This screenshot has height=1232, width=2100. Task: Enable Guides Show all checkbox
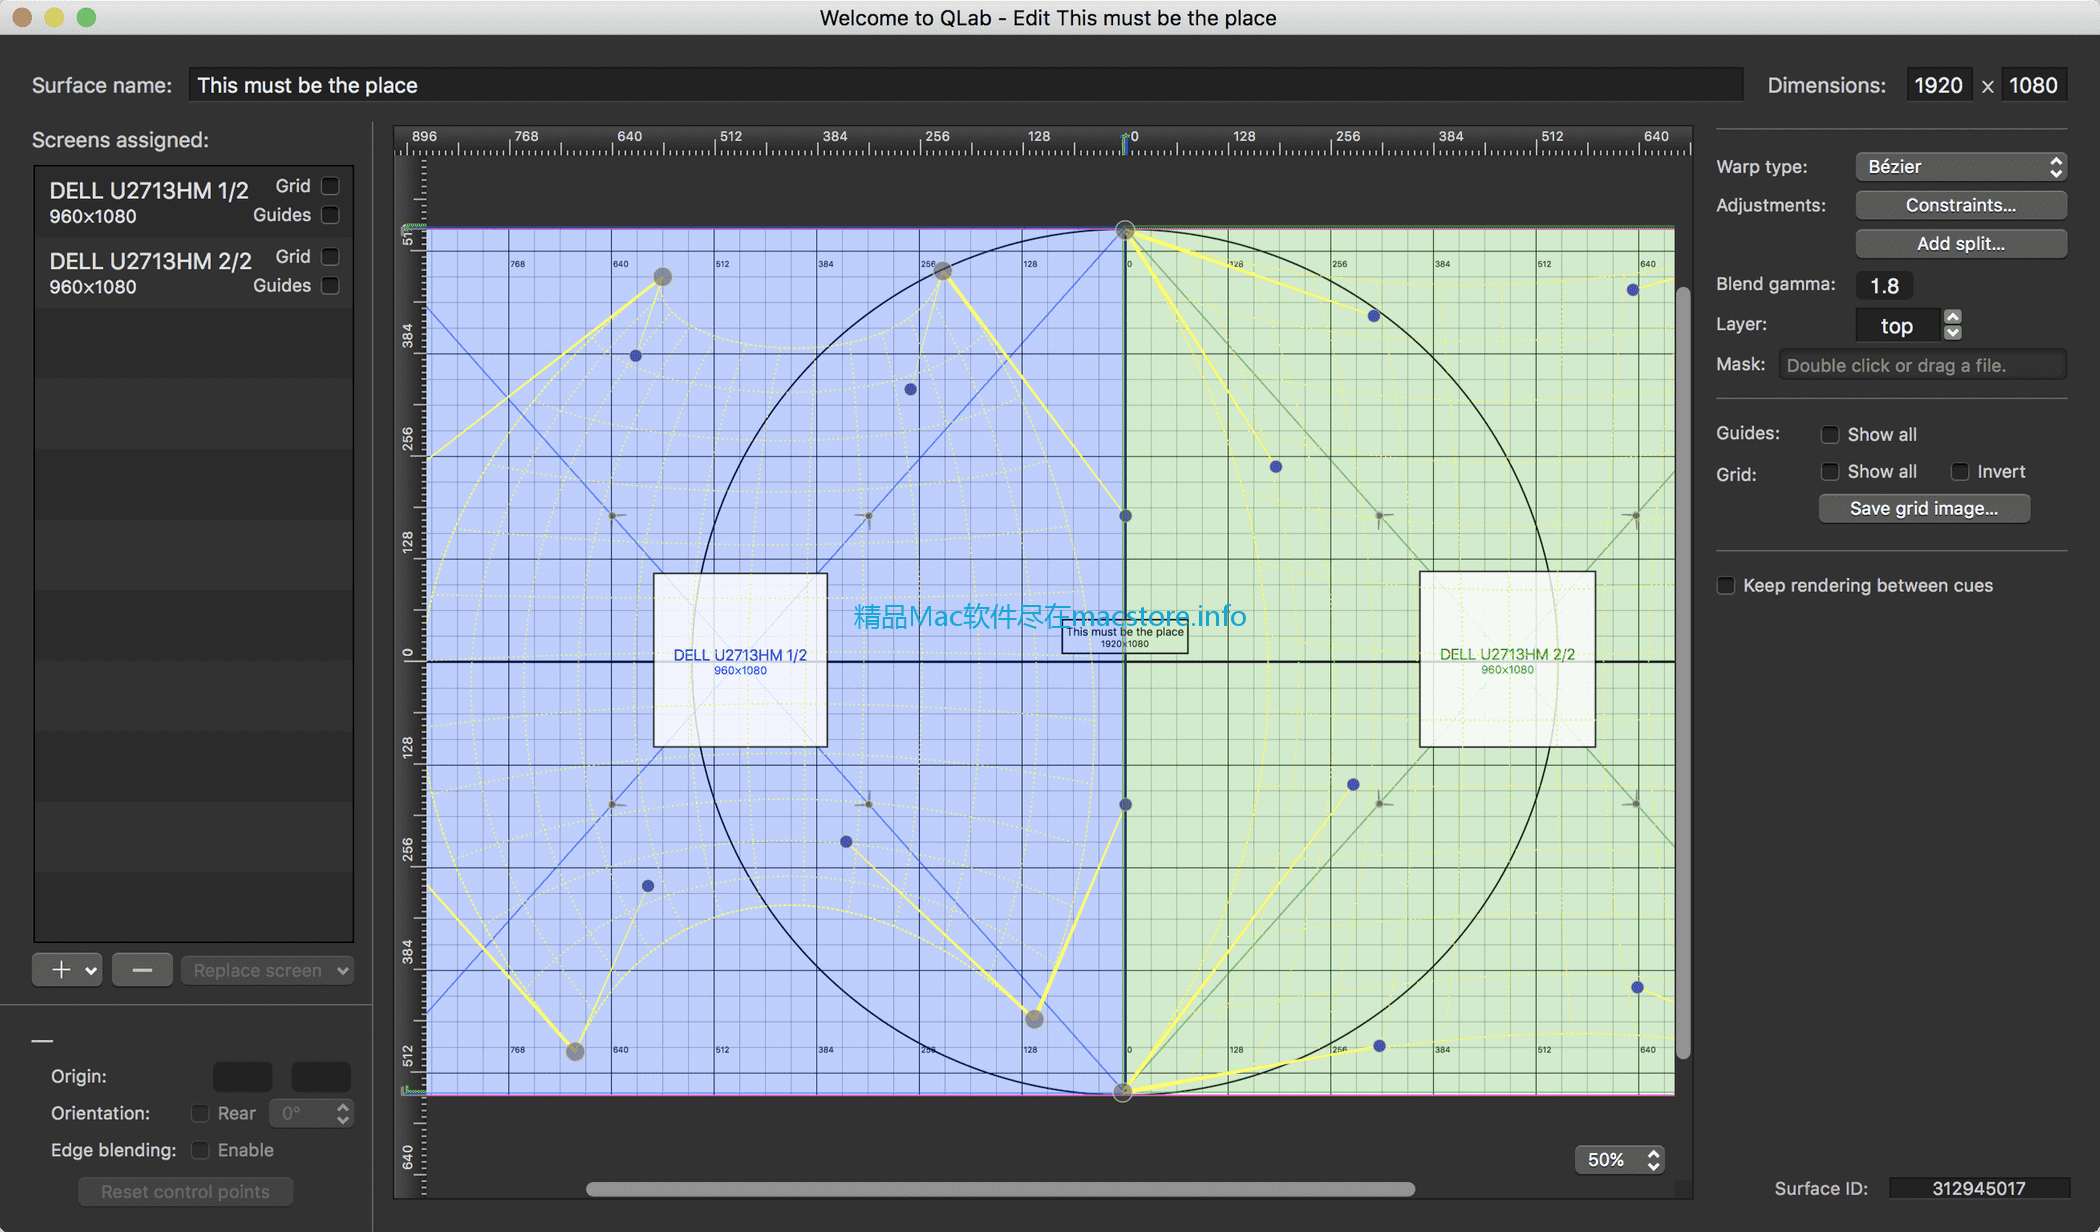coord(1829,434)
